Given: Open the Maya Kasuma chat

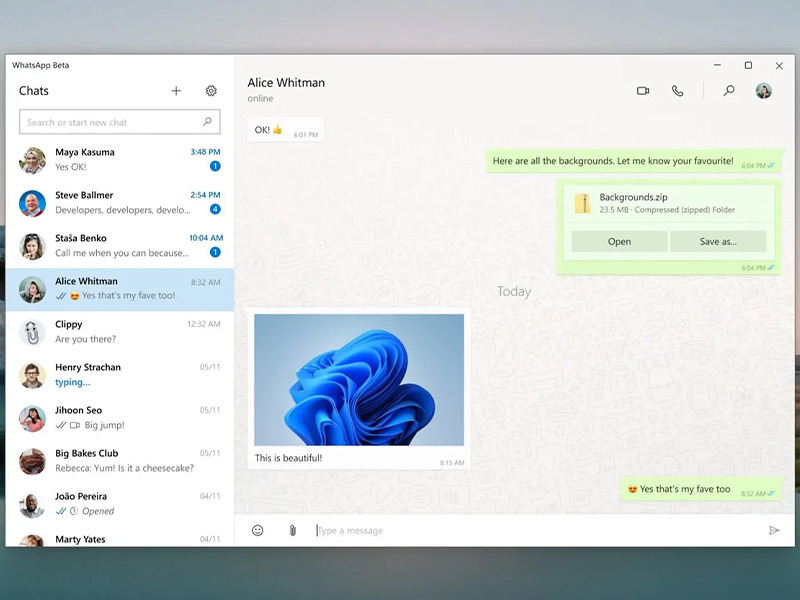Looking at the screenshot, I should (x=120, y=160).
